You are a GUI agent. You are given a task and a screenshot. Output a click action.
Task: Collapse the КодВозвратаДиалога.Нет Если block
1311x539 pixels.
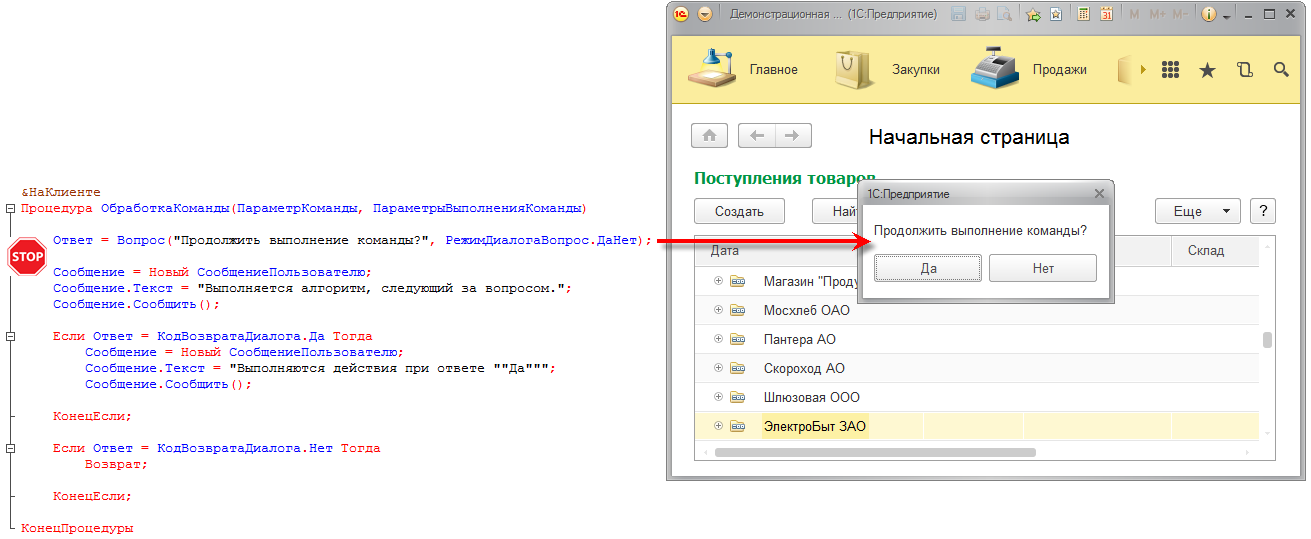coord(10,449)
